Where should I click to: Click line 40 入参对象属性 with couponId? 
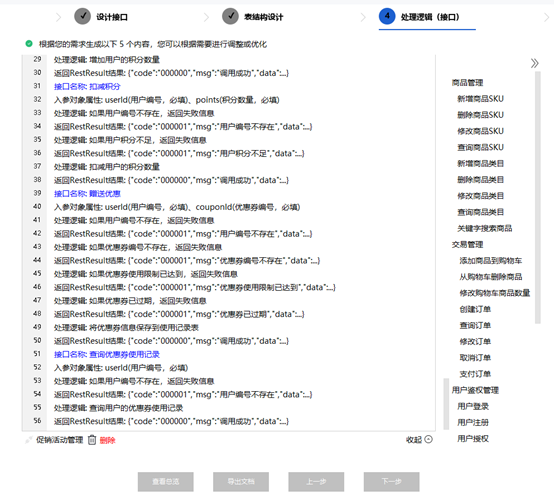[177, 207]
